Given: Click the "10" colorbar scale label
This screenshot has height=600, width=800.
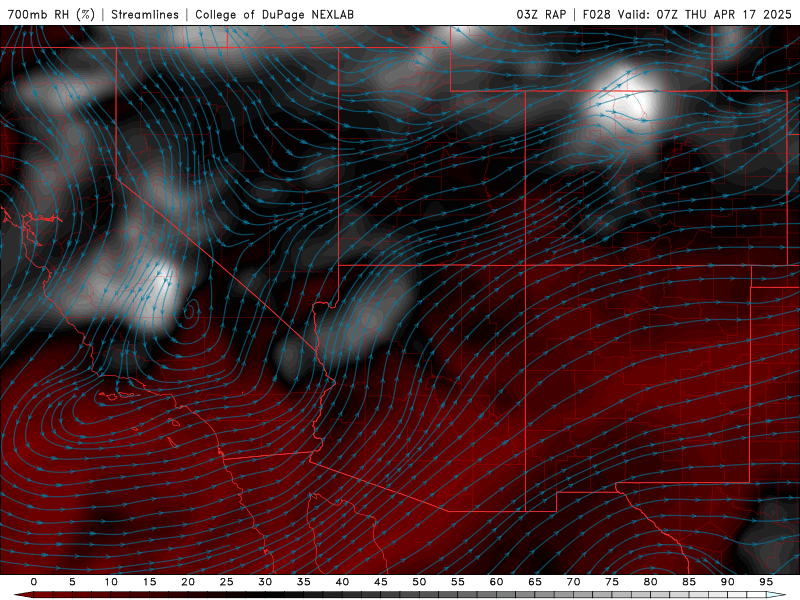Looking at the screenshot, I should tap(111, 582).
